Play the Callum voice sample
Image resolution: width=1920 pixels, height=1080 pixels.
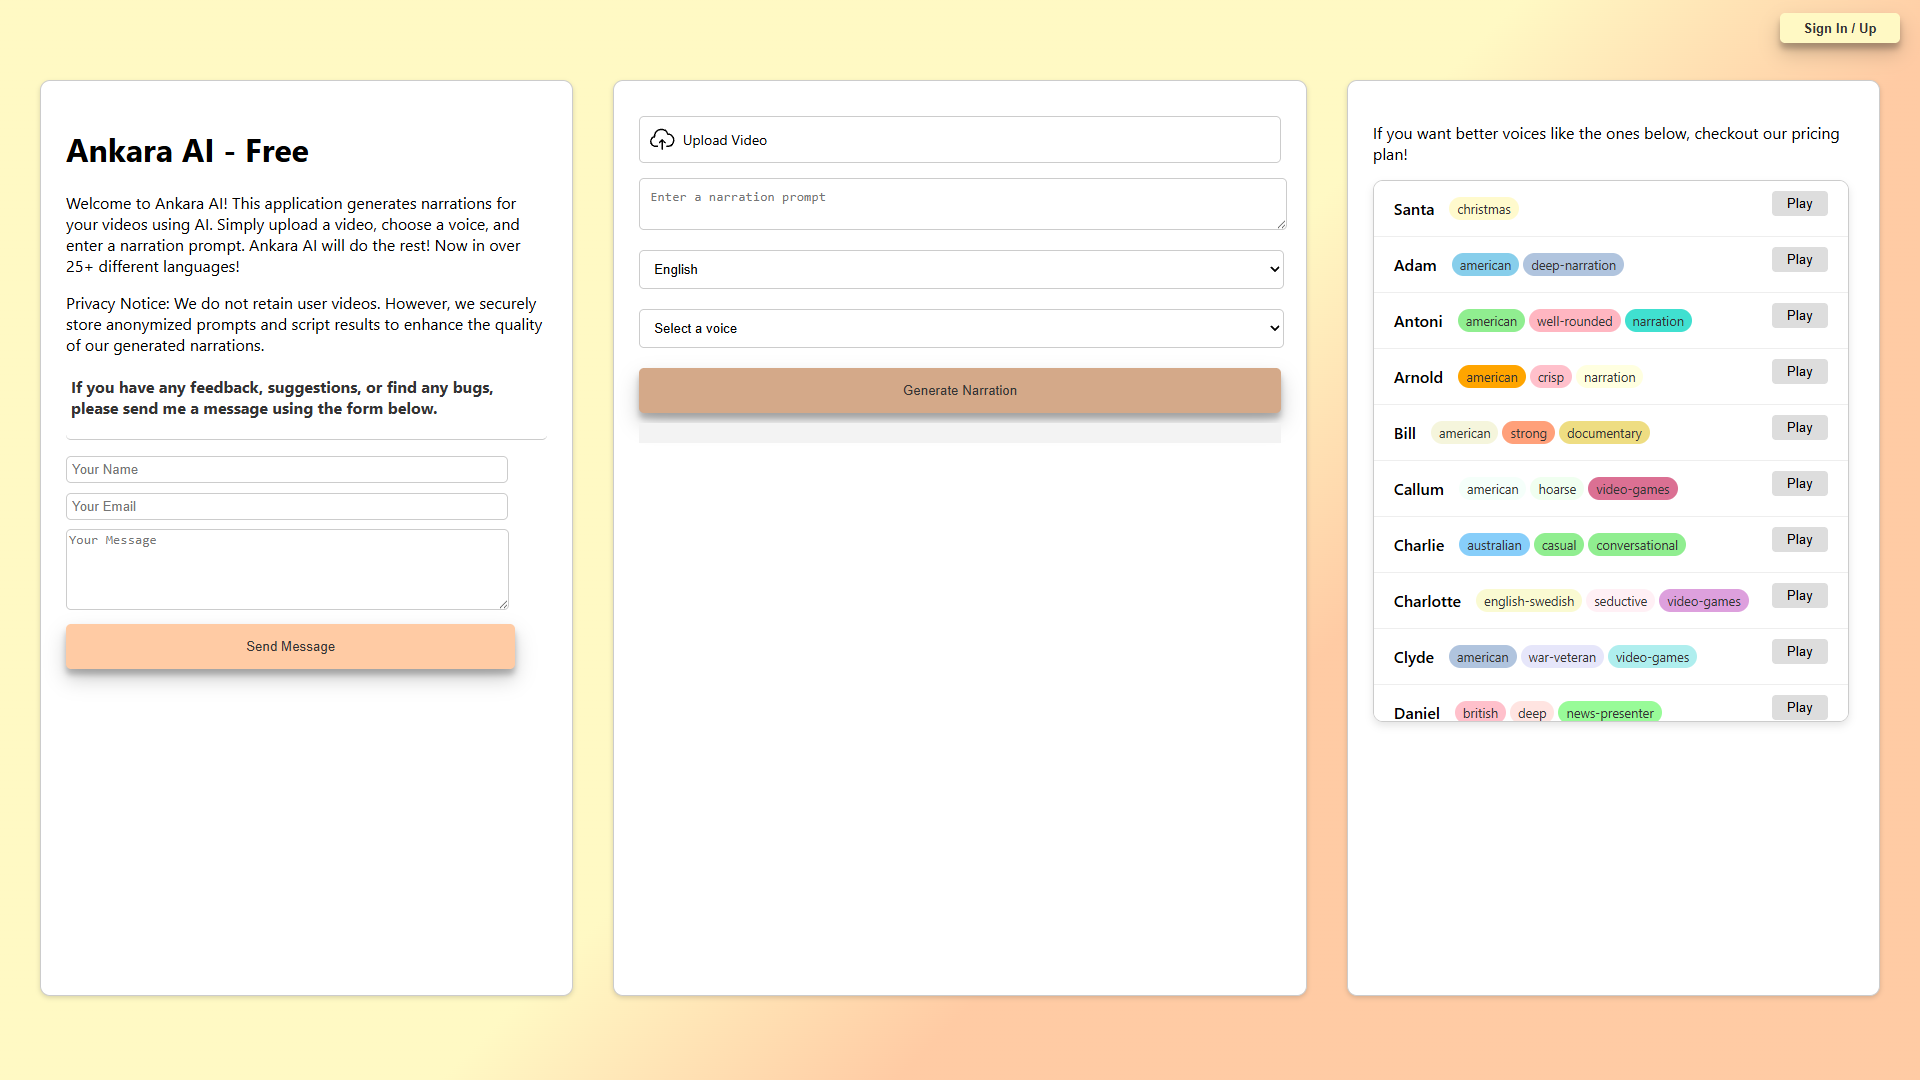[x=1799, y=484]
